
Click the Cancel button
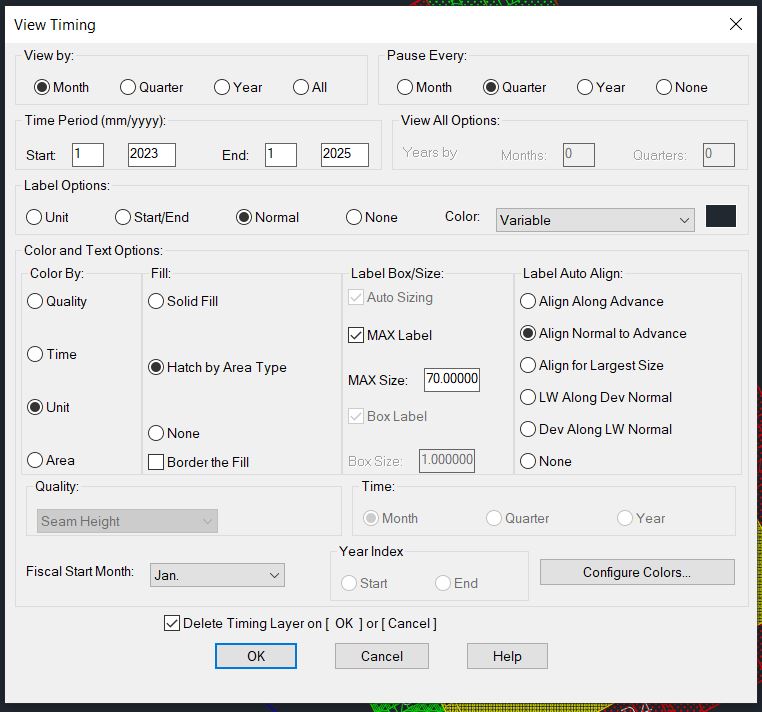click(x=382, y=656)
